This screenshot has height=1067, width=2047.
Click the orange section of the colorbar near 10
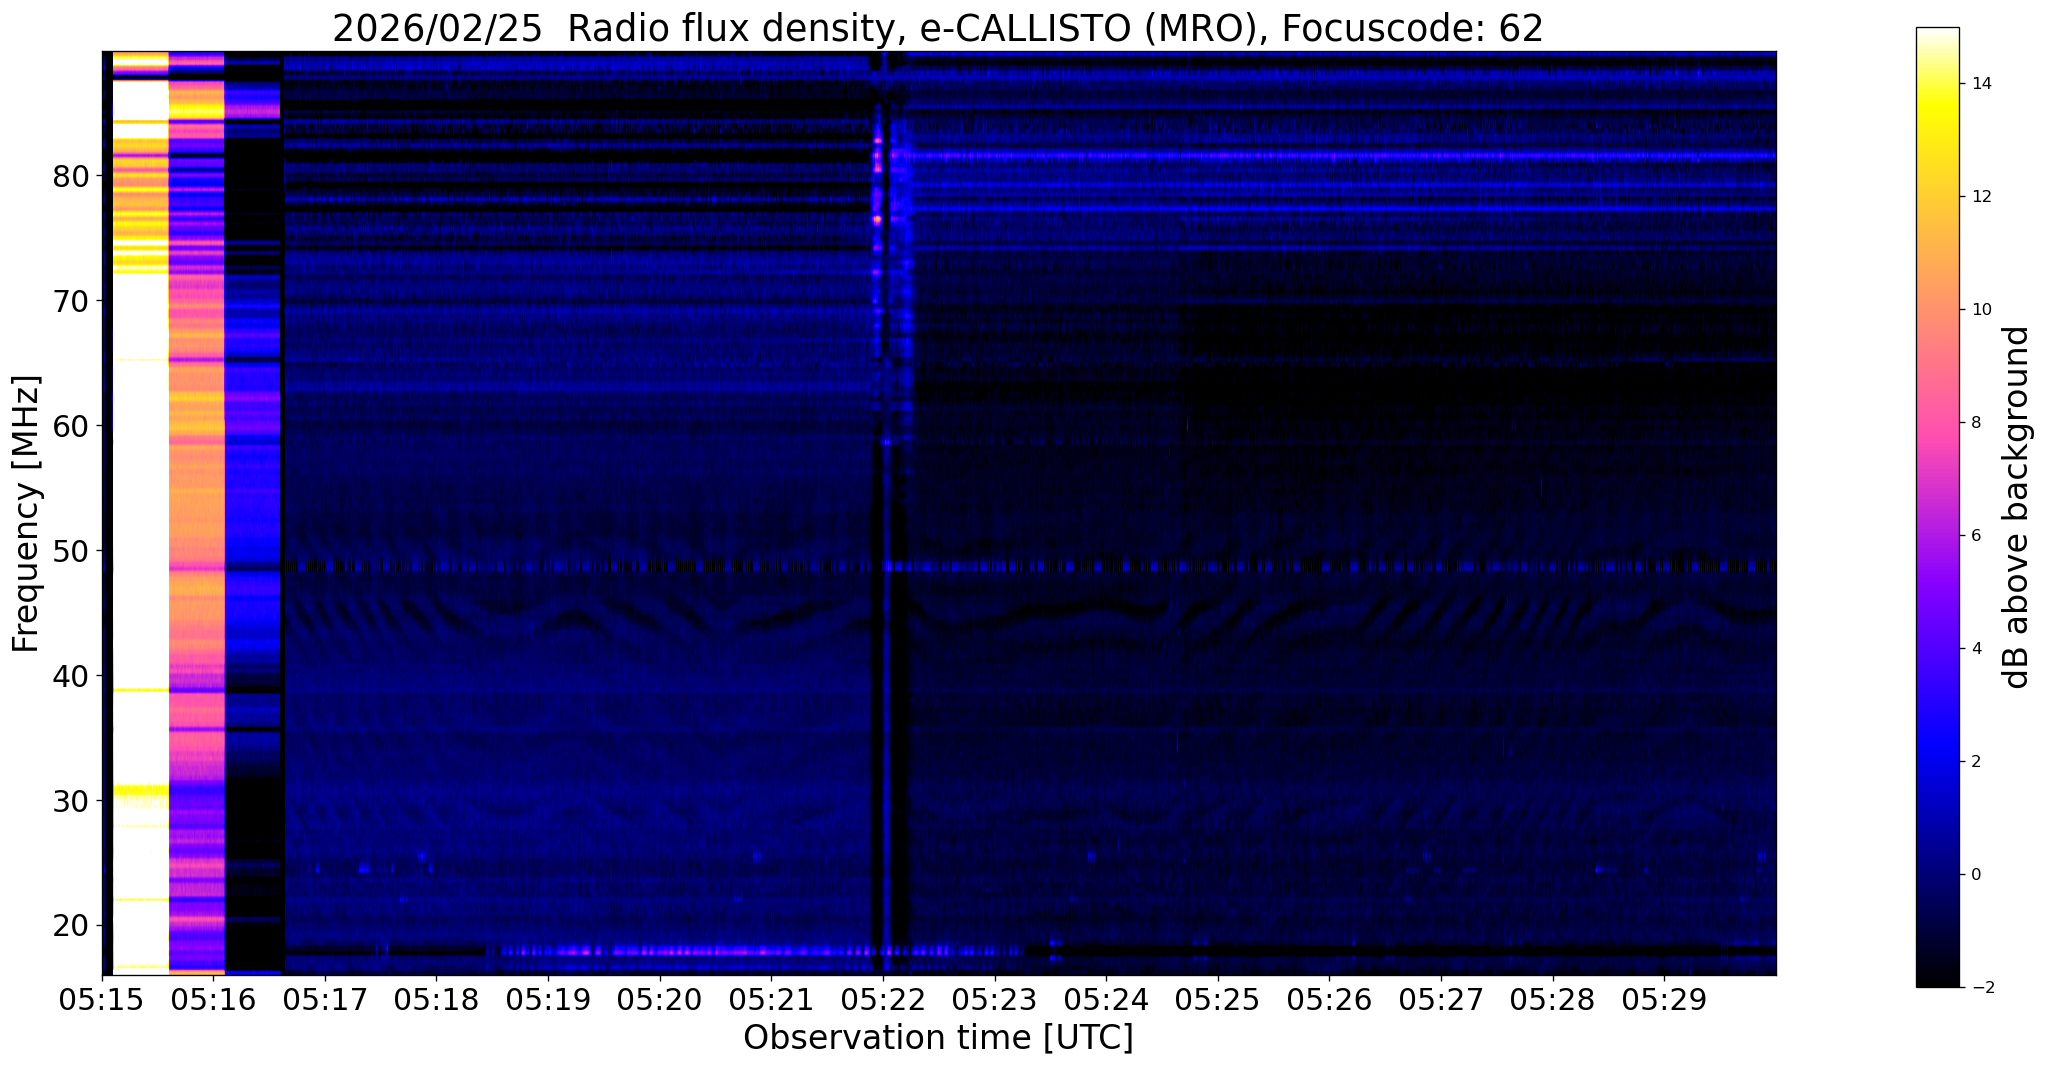(x=1937, y=310)
